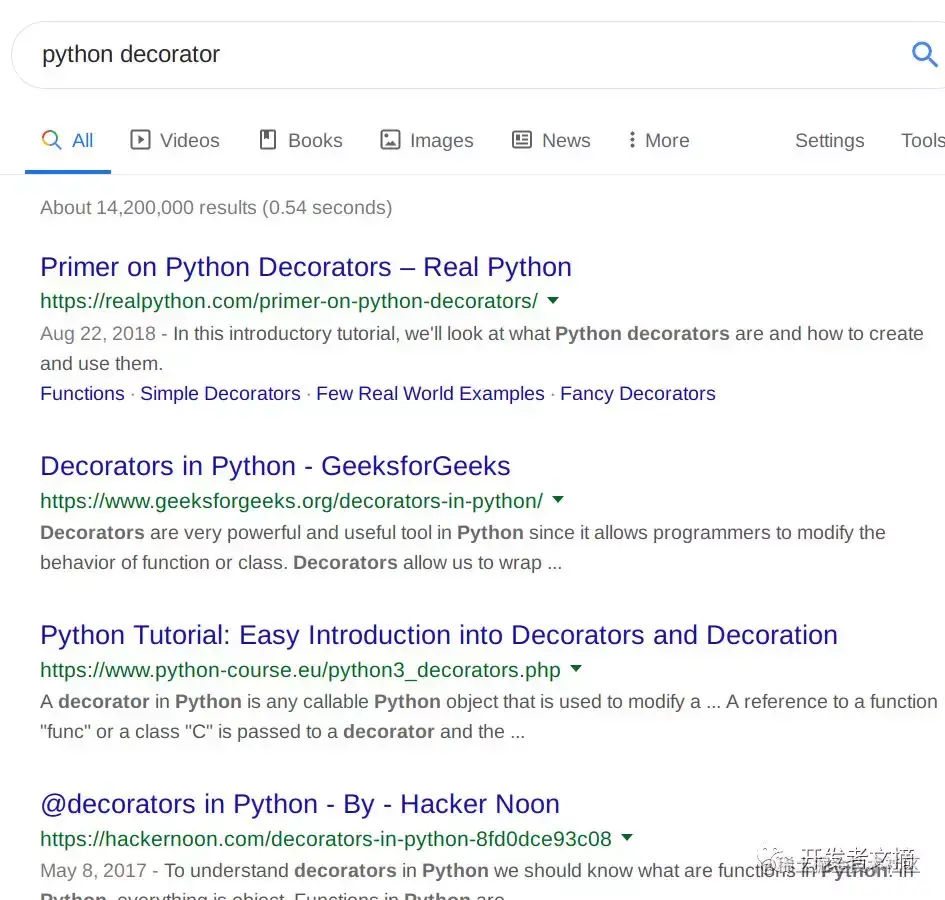Image resolution: width=945 pixels, height=900 pixels.
Task: Click the python-course.eu python3_decorators.php URL text
Action: 300,670
